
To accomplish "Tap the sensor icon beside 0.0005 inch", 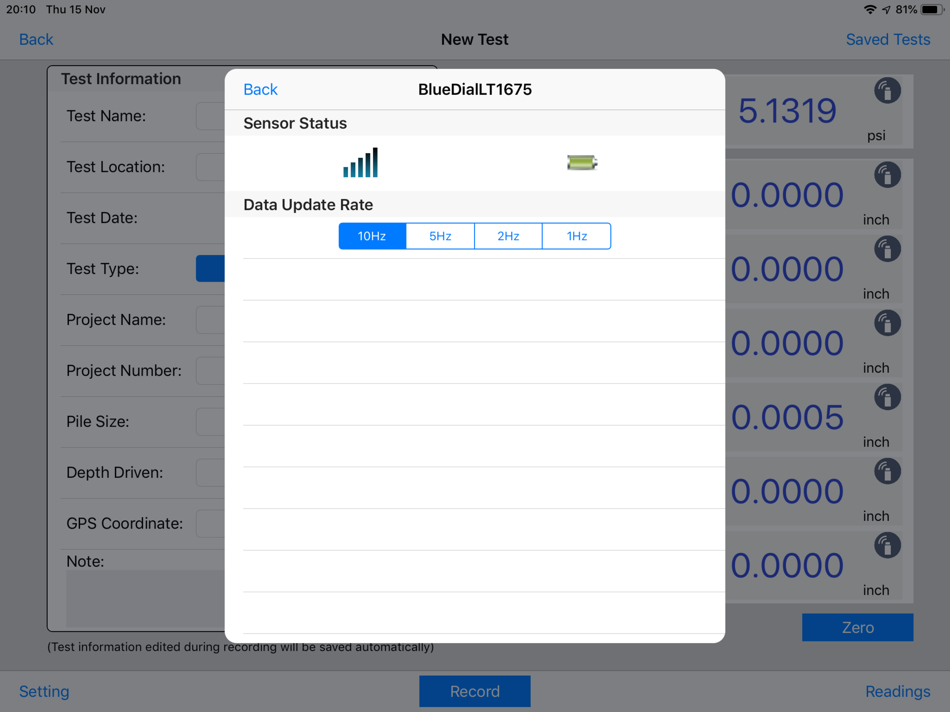I will click(887, 398).
